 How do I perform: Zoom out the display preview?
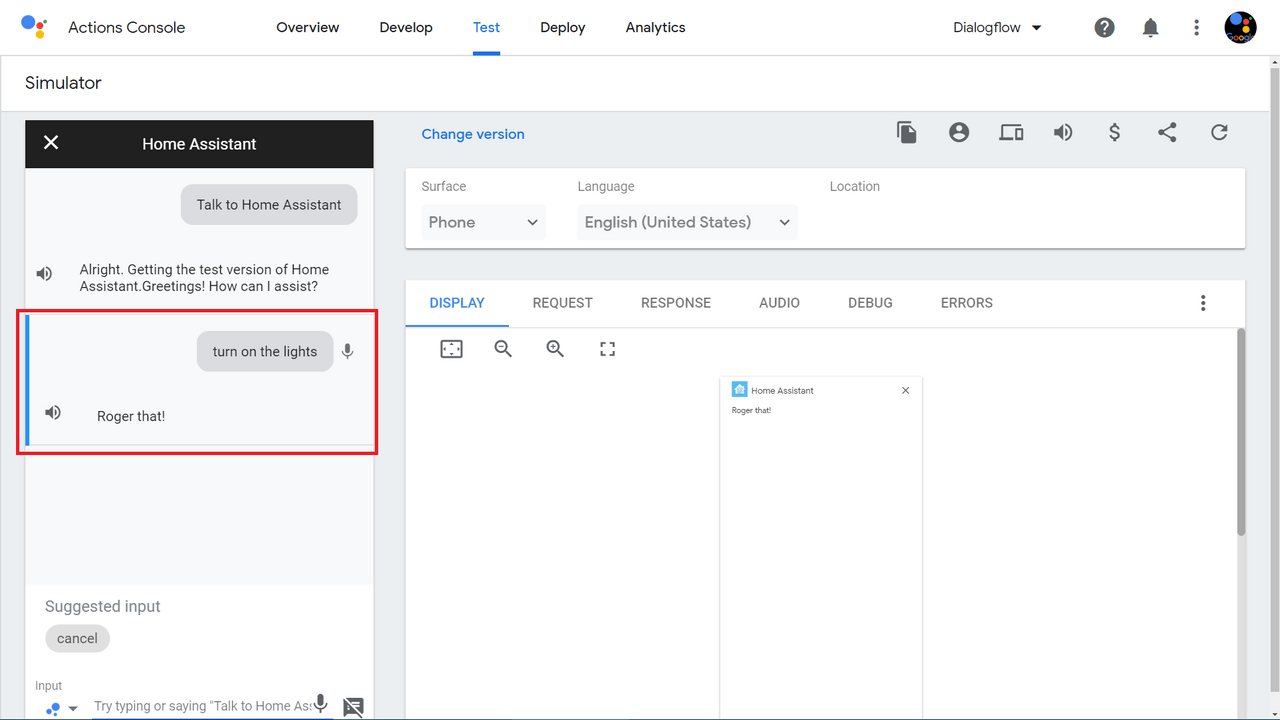click(x=503, y=349)
